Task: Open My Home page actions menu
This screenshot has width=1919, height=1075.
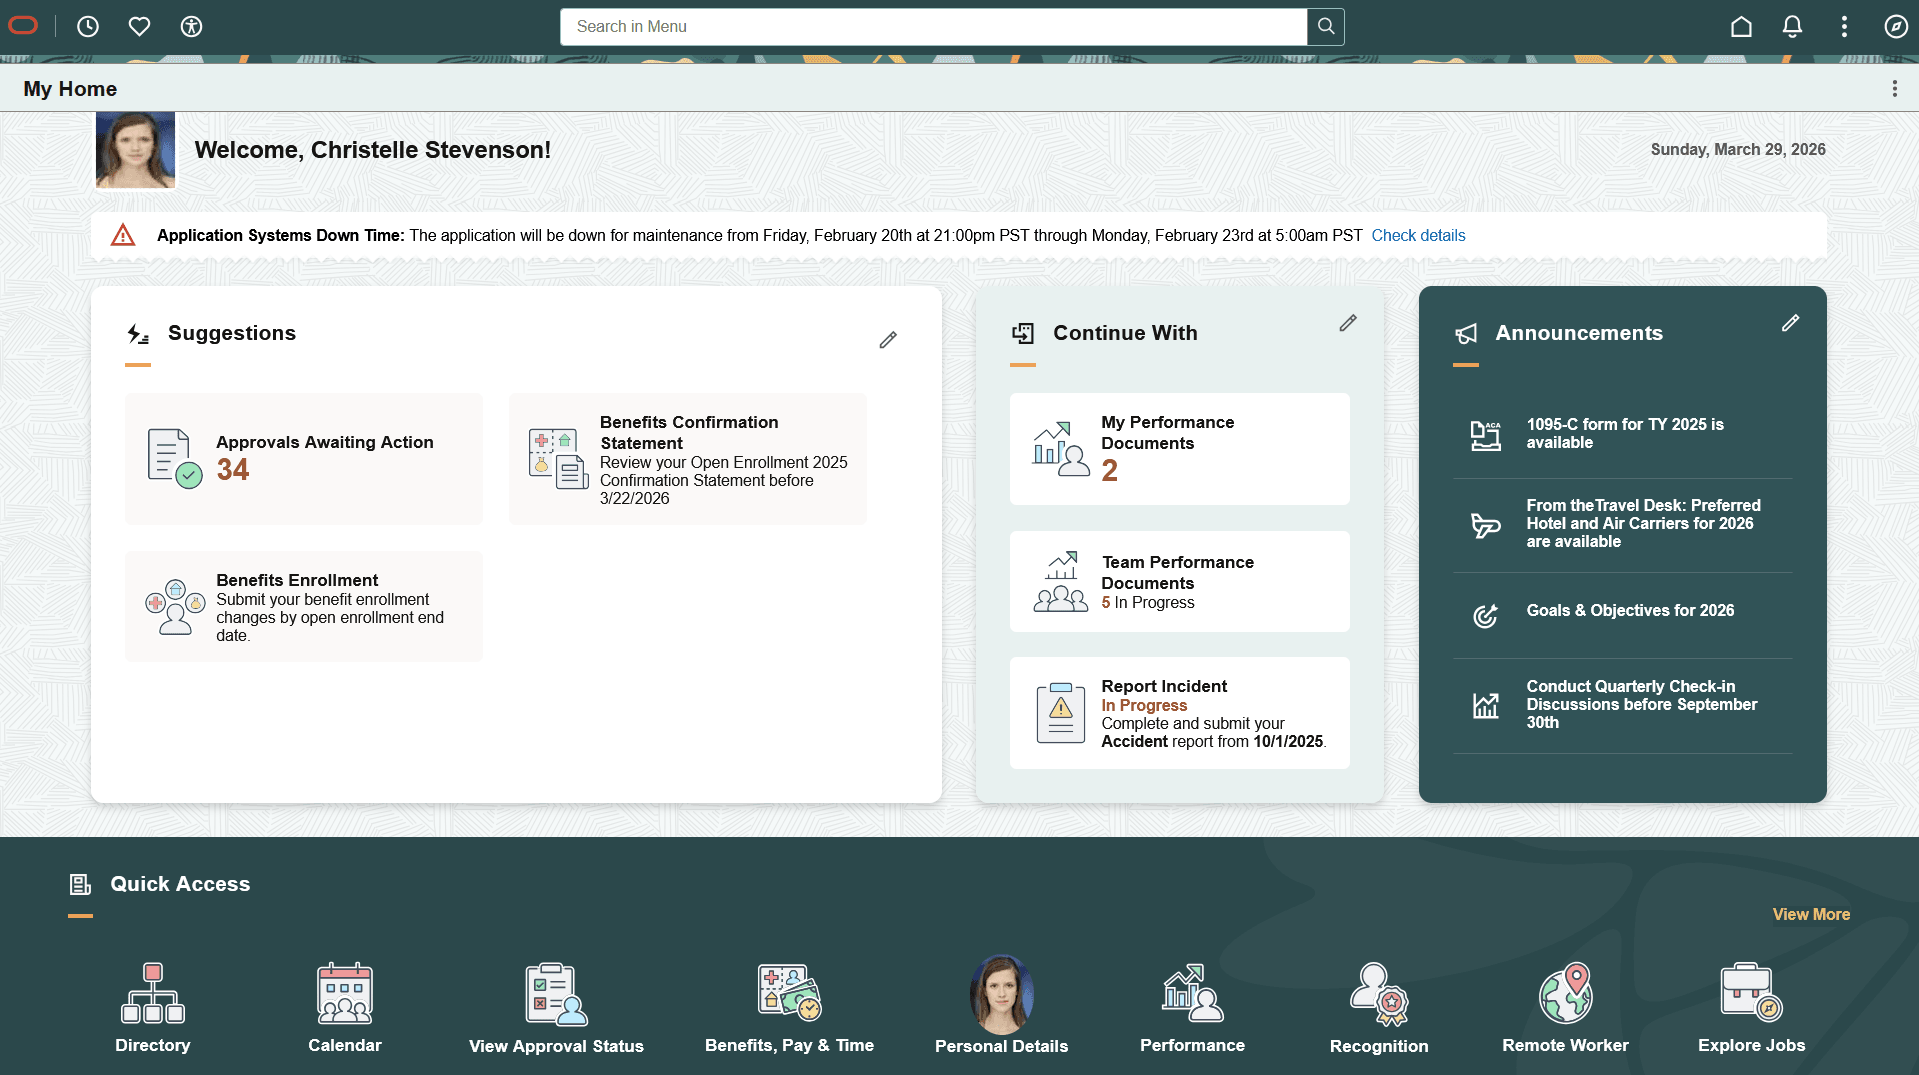Action: pos(1894,89)
